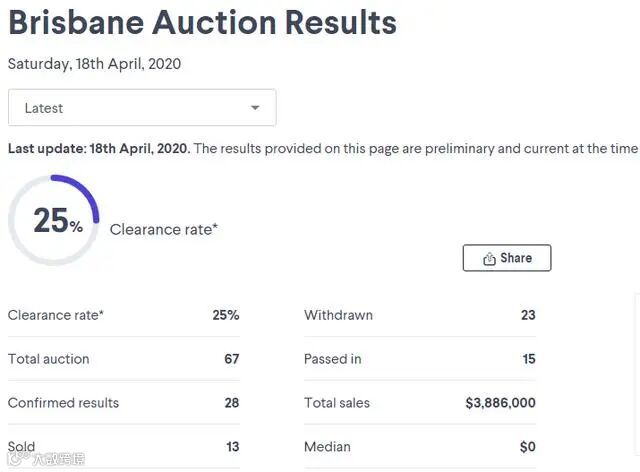Click the Passed in row label
The width and height of the screenshot is (640, 472).
333,359
